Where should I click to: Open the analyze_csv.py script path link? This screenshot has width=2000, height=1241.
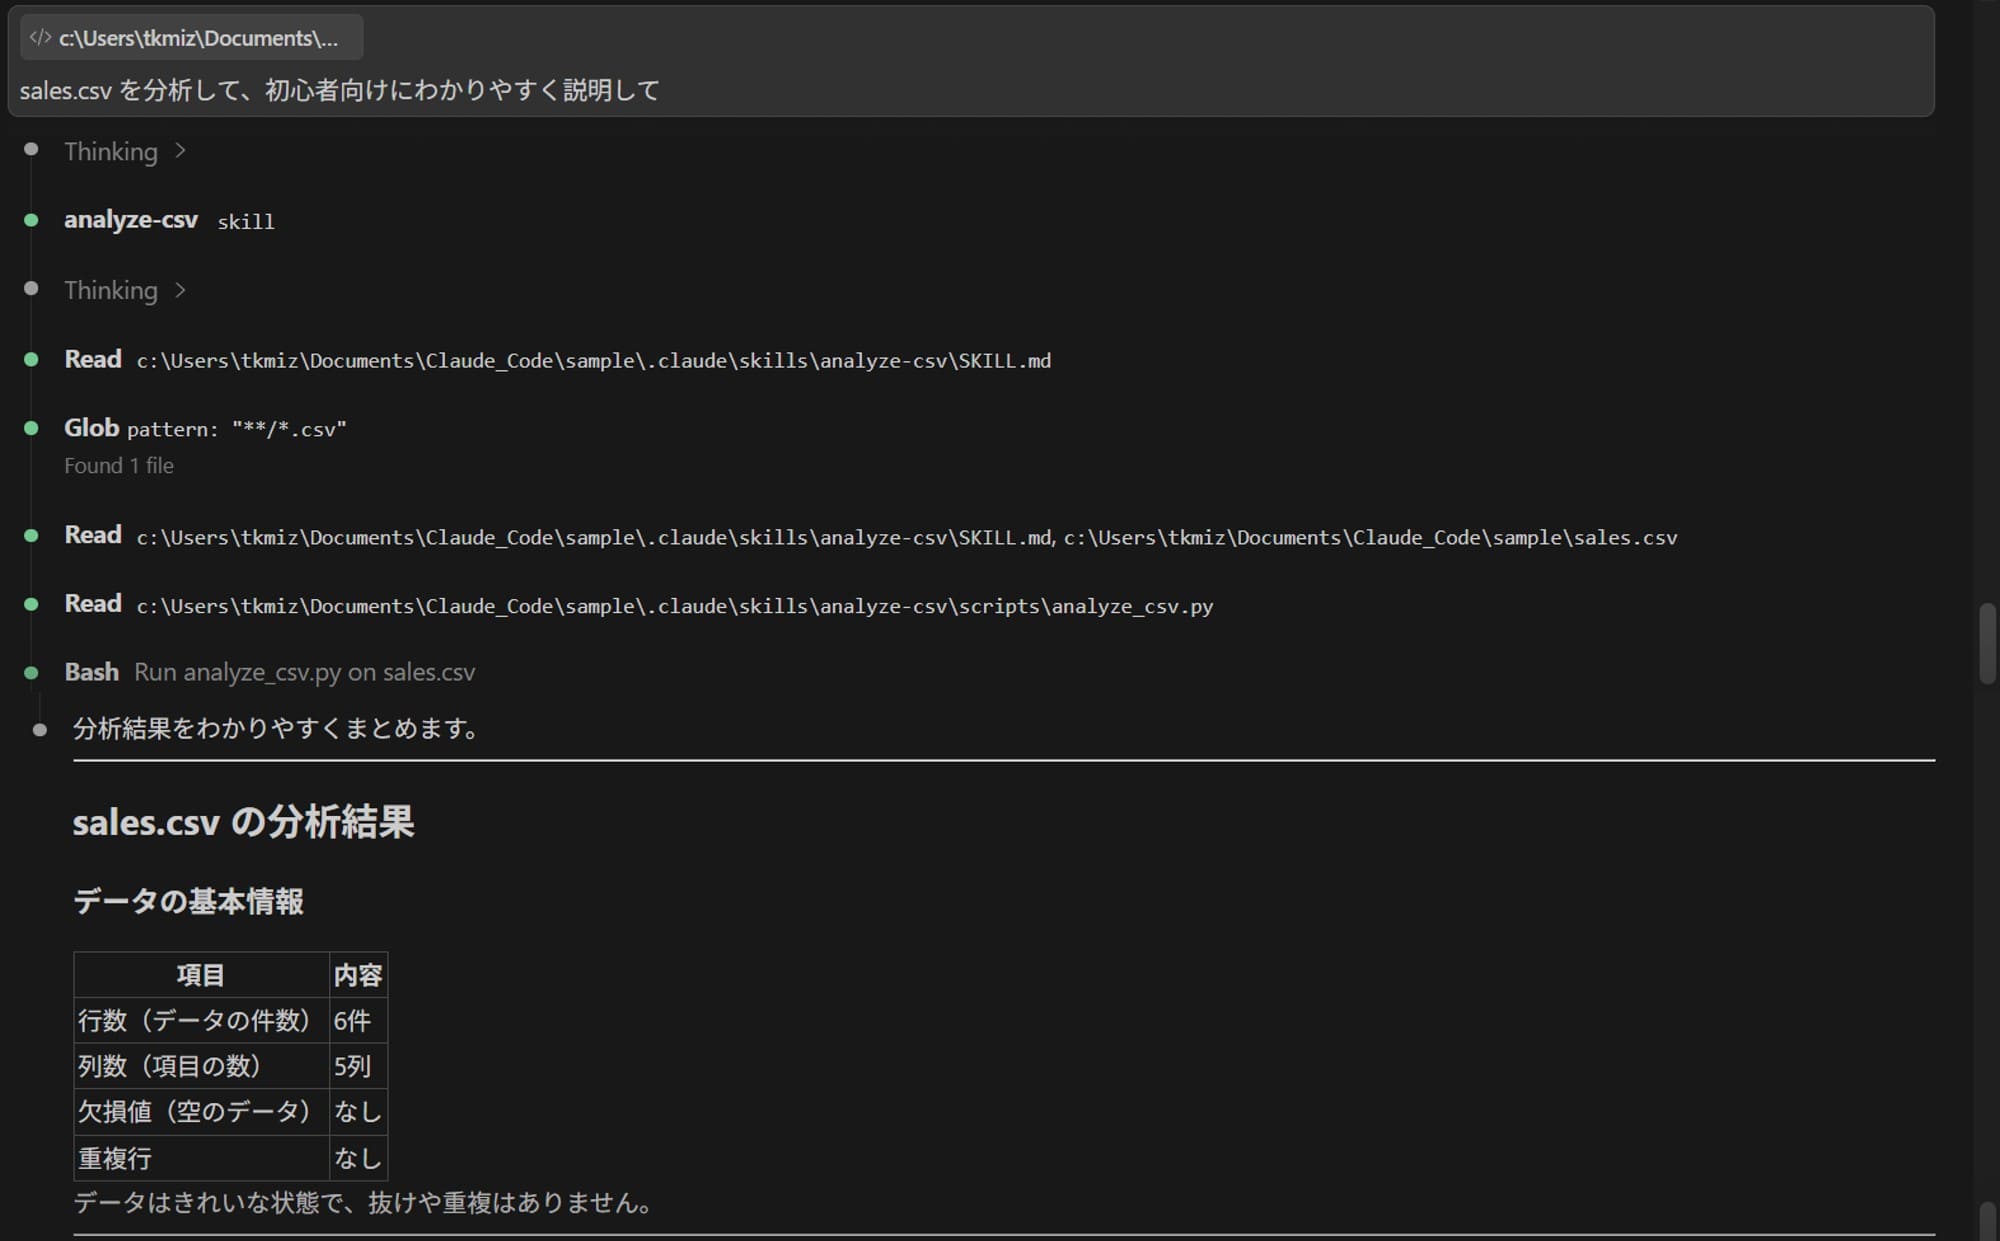[674, 606]
